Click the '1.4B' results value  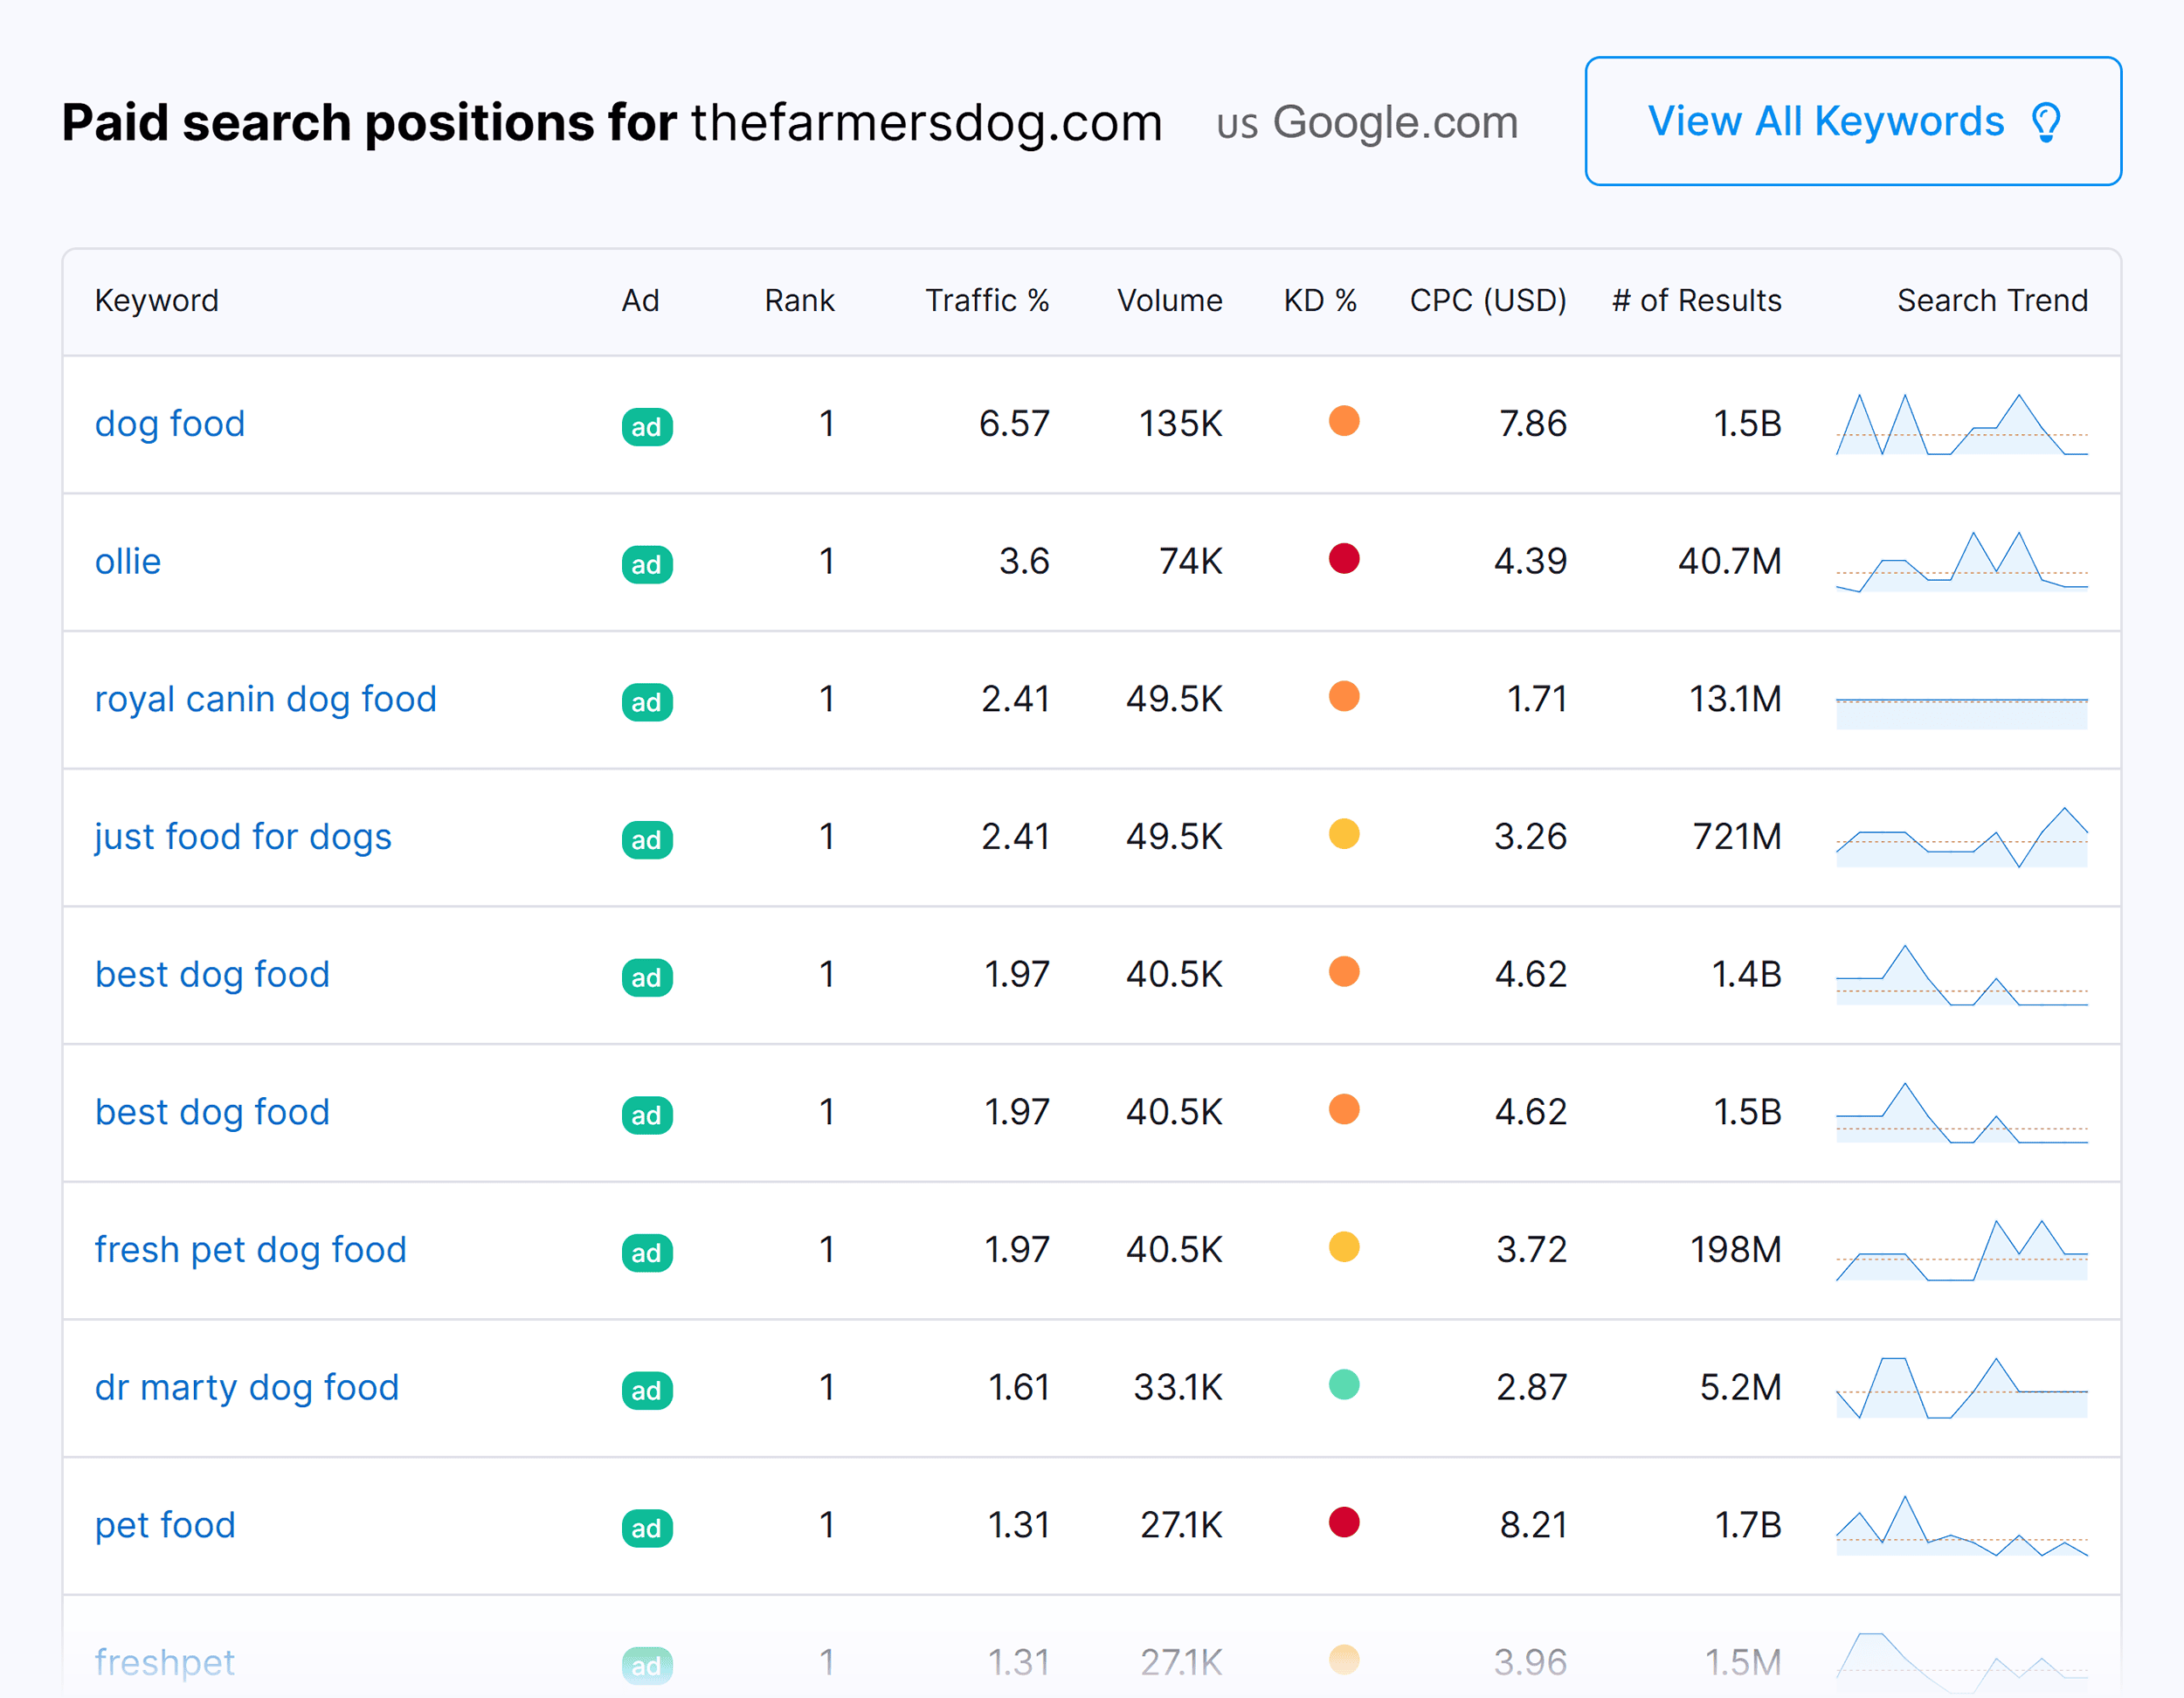pyautogui.click(x=1747, y=975)
